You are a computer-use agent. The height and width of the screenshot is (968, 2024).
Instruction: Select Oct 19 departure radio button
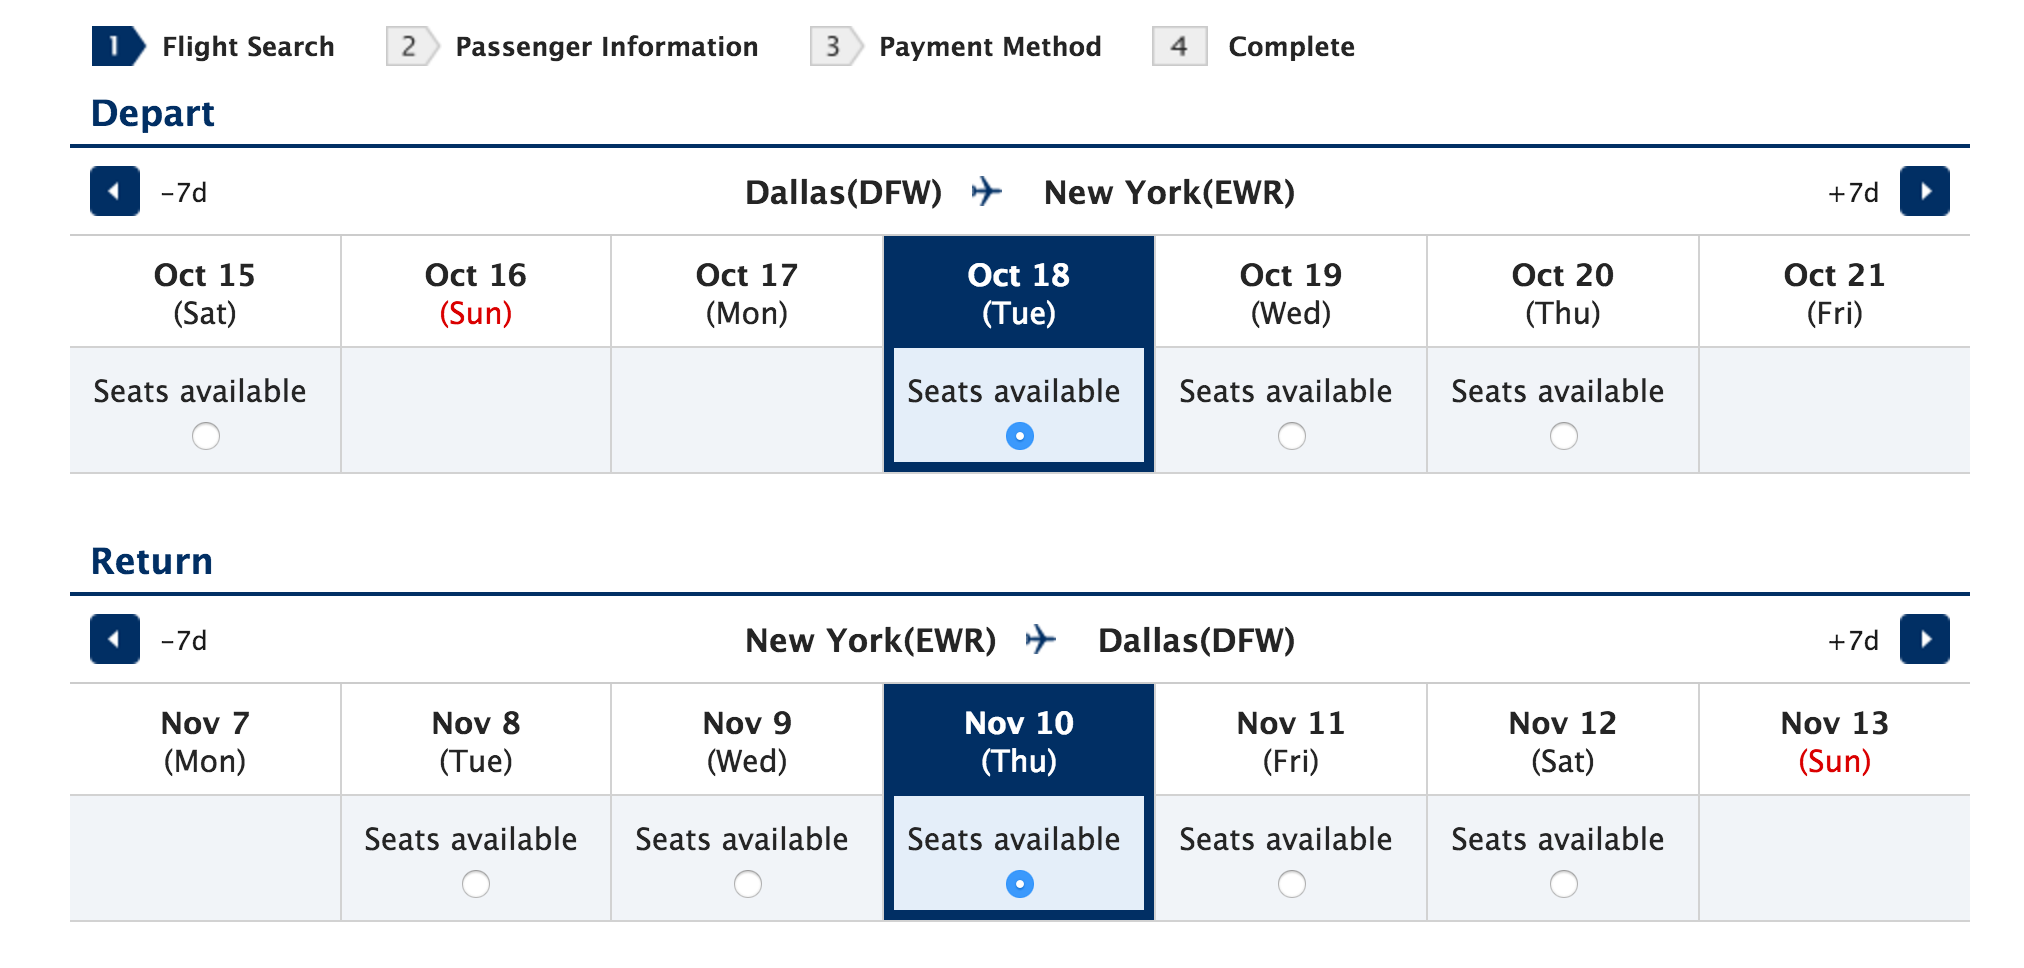pos(1292,436)
